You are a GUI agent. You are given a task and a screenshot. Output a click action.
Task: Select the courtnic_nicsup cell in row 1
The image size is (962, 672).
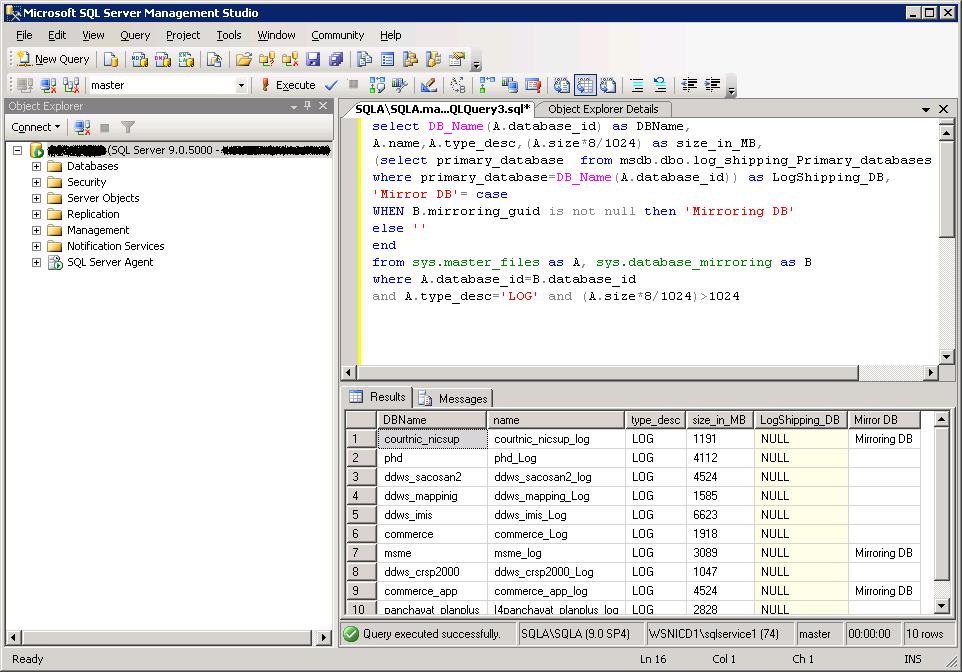432,439
